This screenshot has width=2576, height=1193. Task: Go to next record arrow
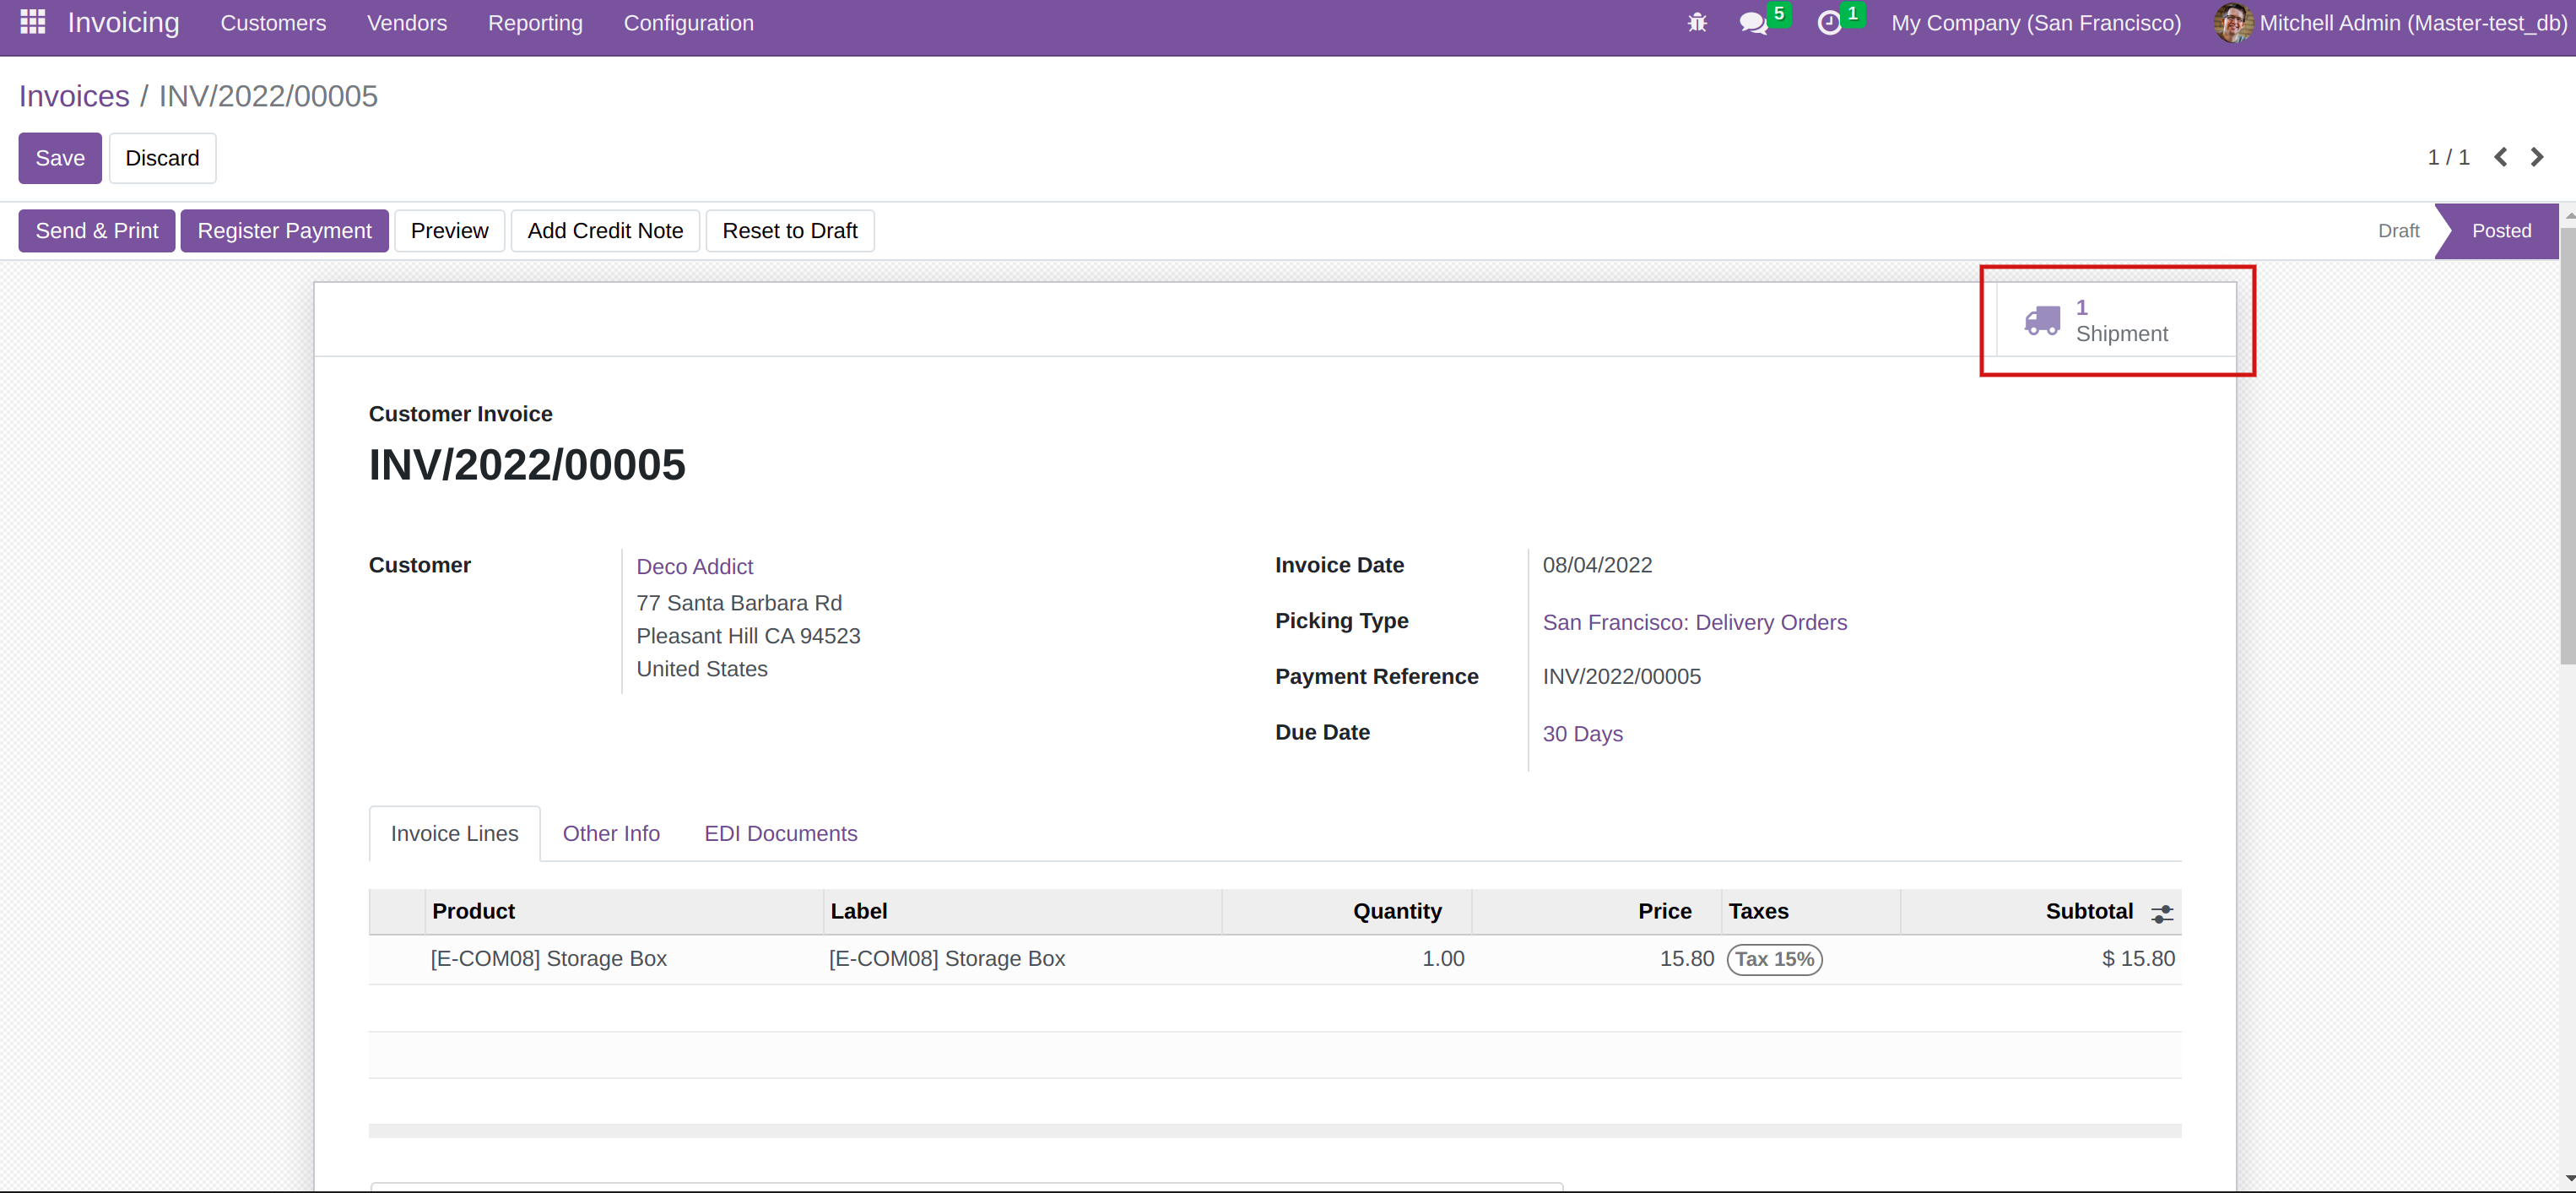pyautogui.click(x=2537, y=157)
